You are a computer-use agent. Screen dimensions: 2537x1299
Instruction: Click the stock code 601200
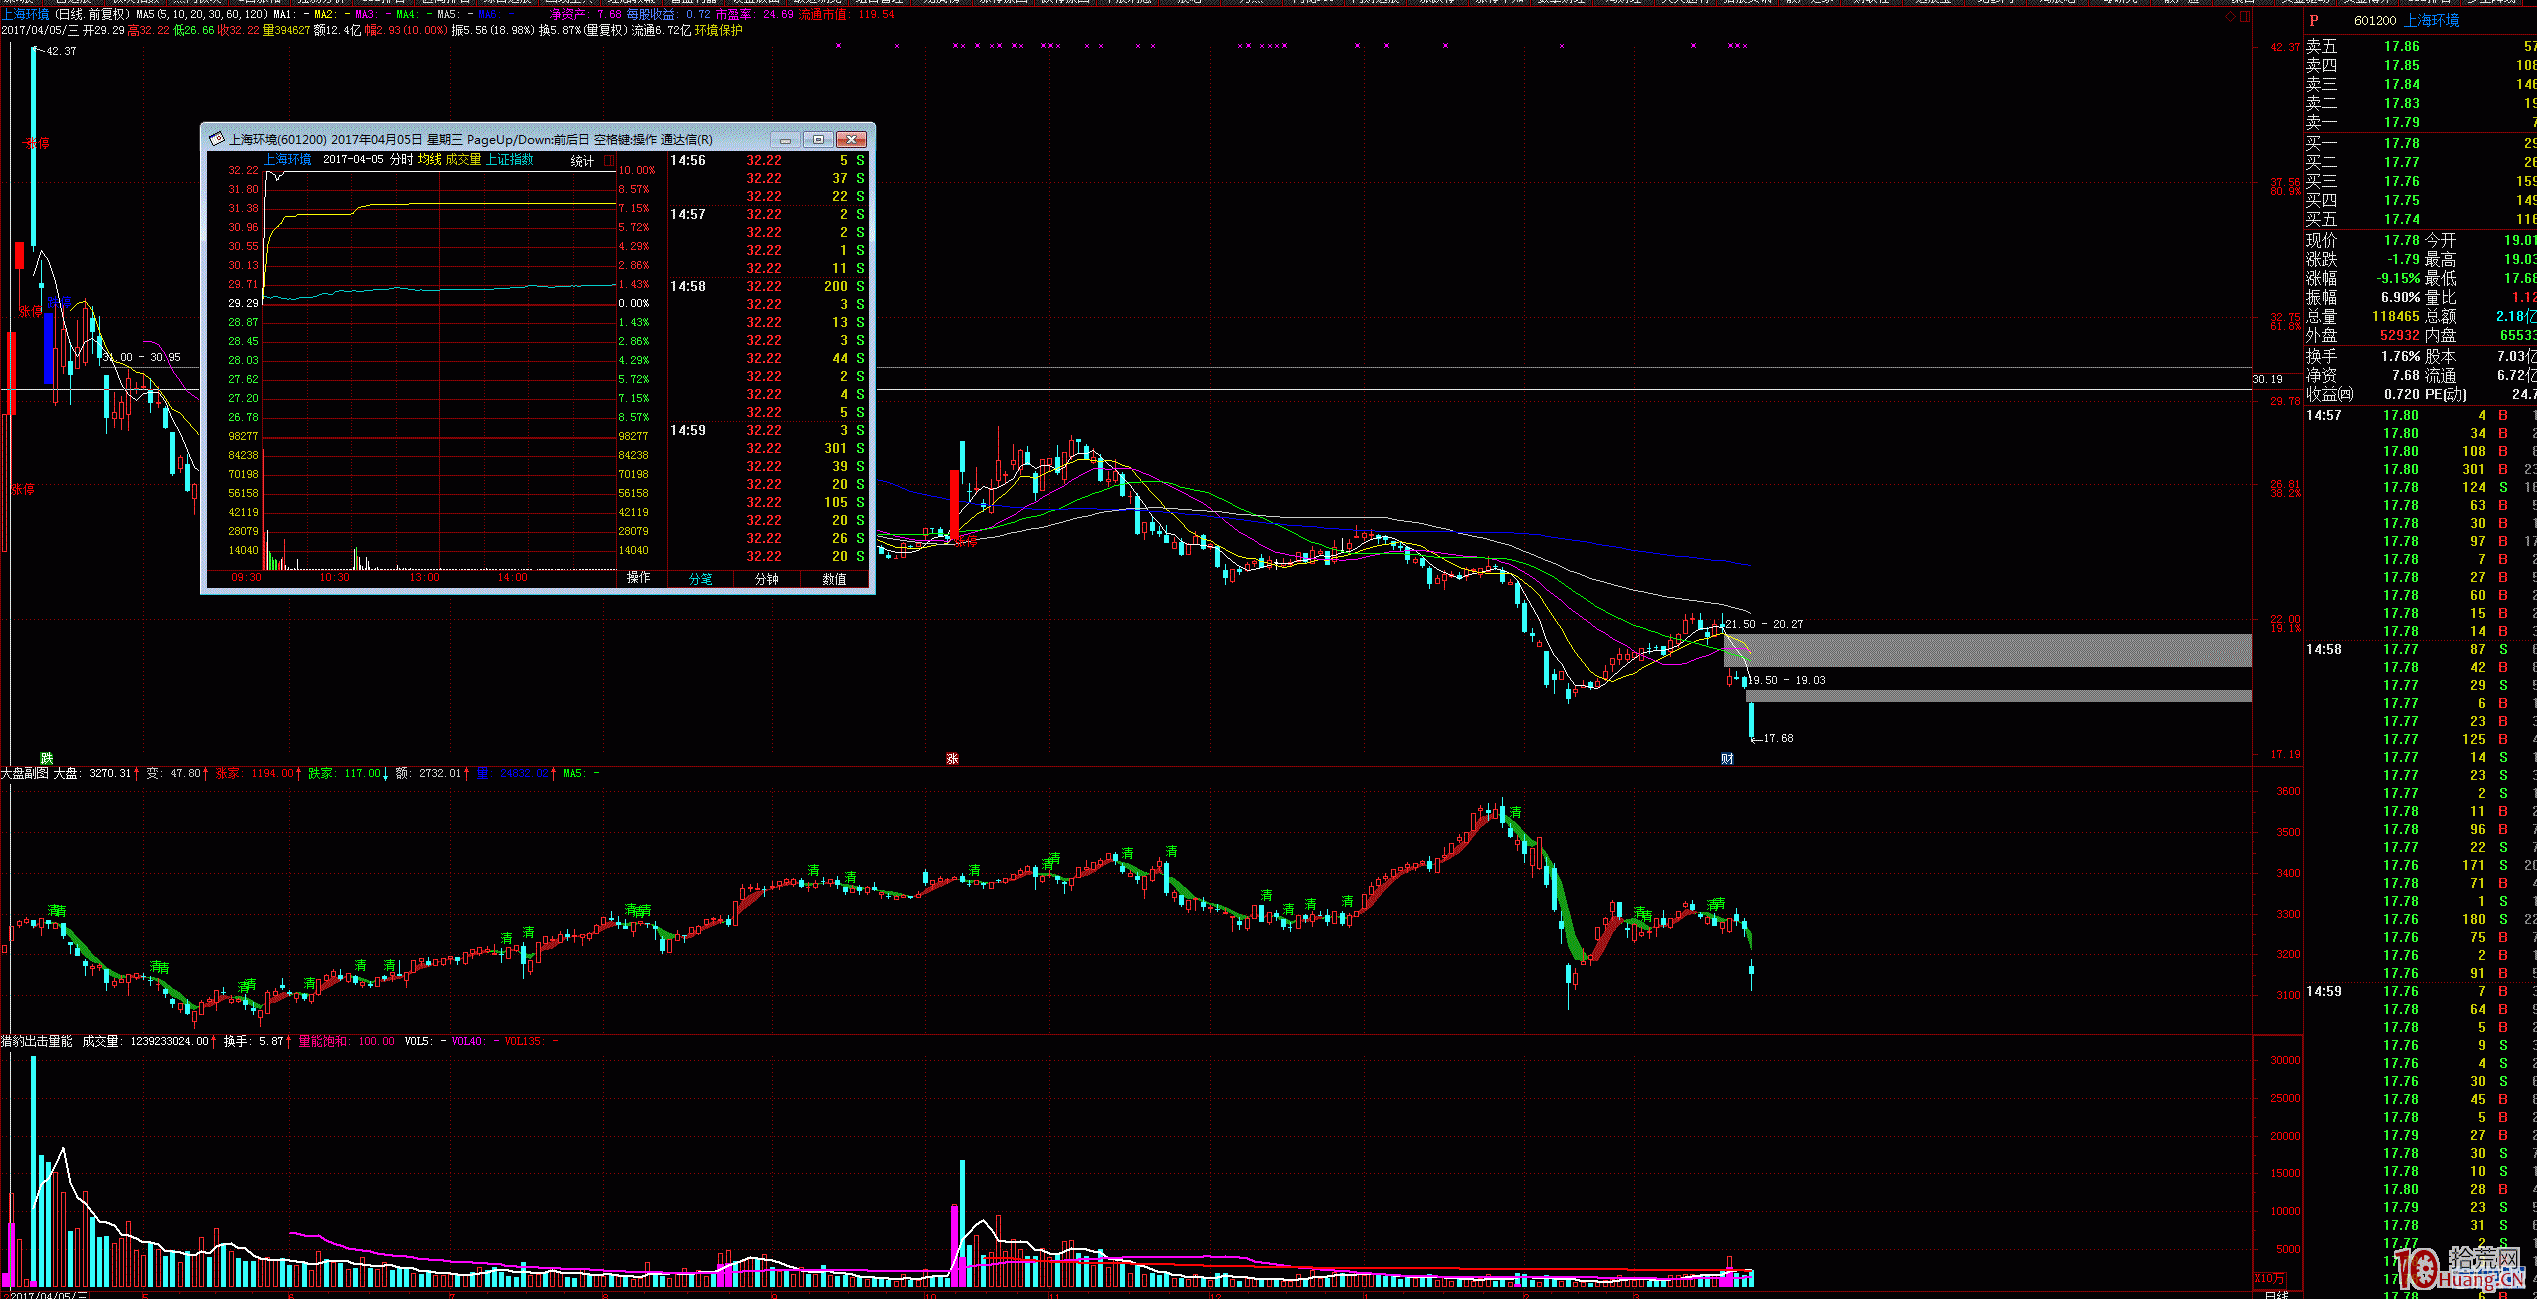[x=2375, y=21]
